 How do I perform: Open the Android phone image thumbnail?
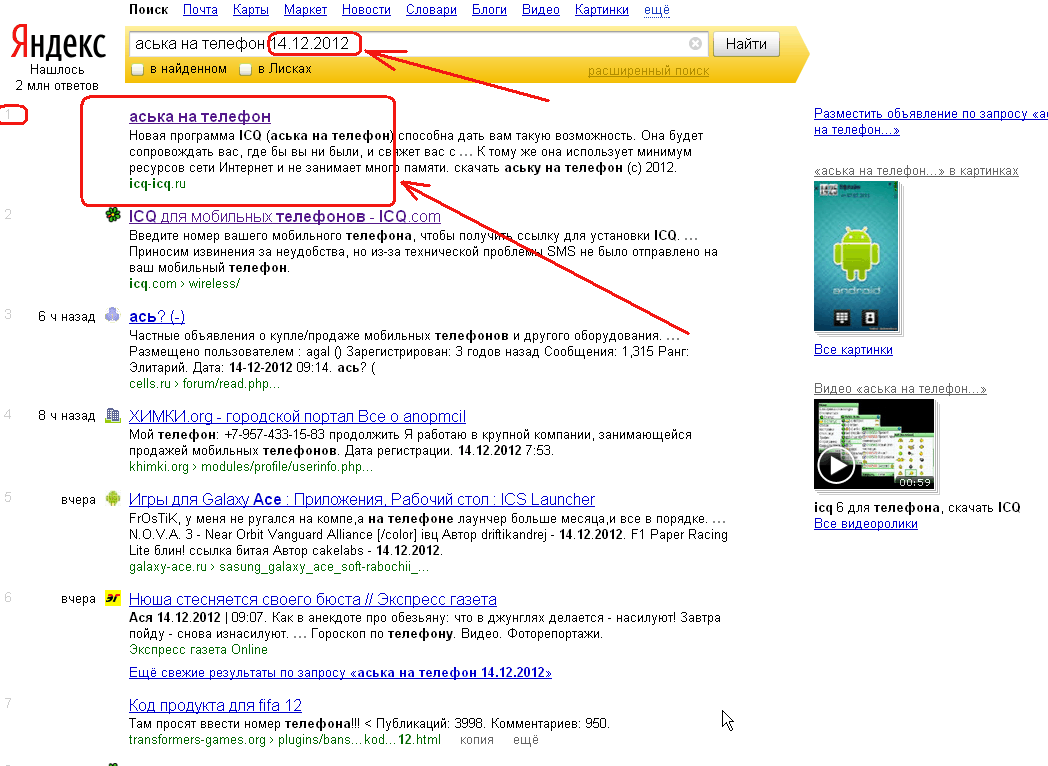pyautogui.click(x=857, y=257)
